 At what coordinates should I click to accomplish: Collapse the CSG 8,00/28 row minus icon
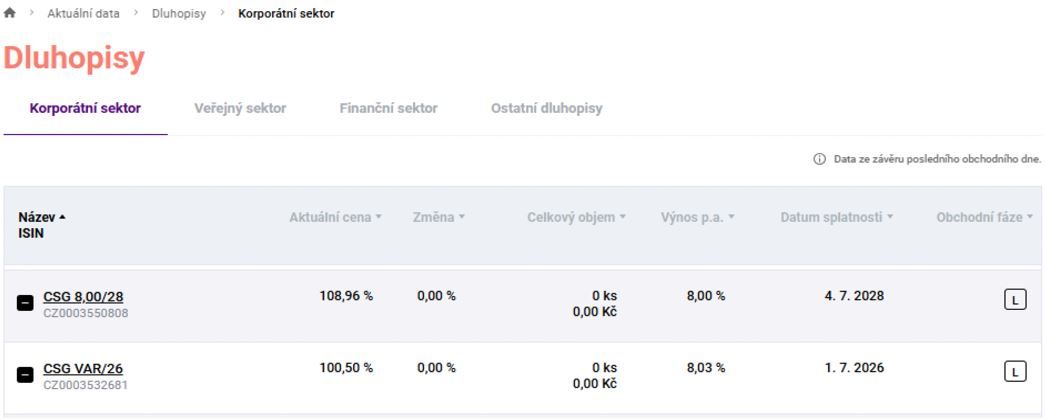[25, 303]
